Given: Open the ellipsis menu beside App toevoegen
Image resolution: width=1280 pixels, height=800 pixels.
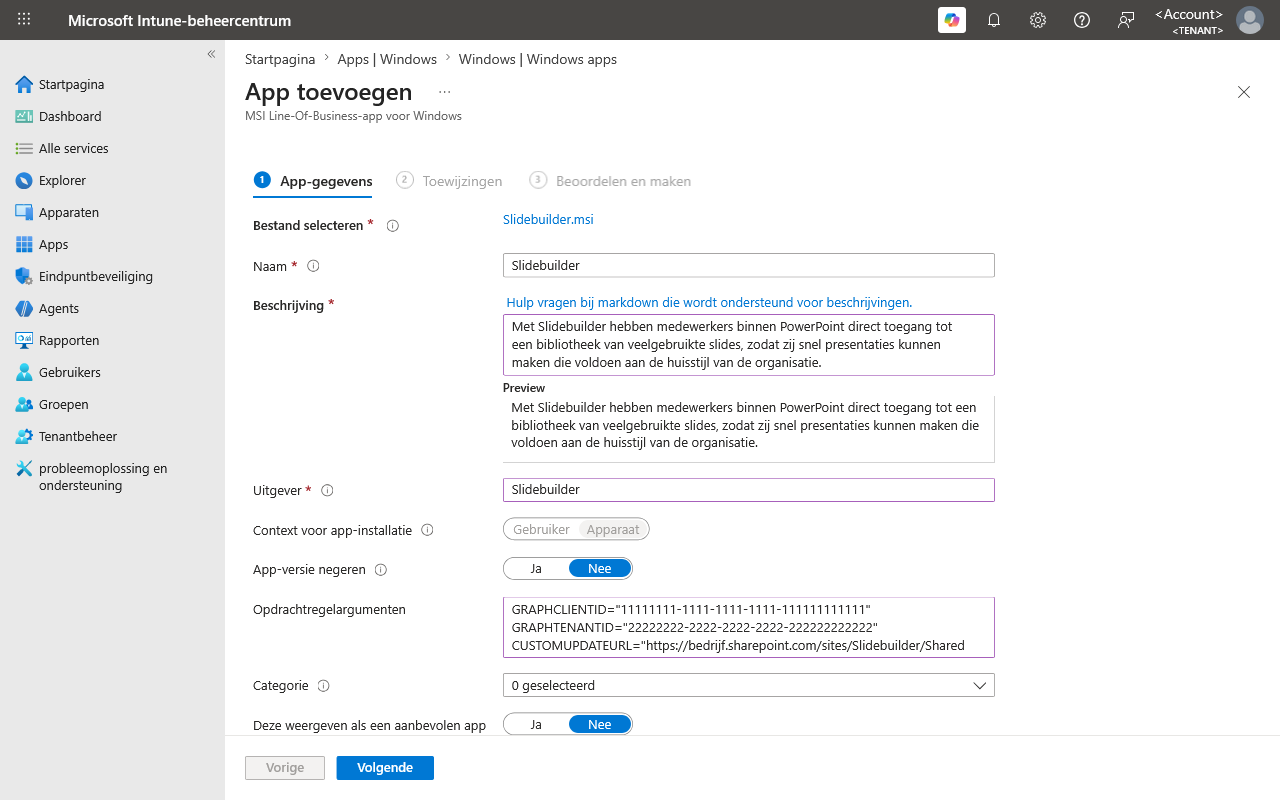Looking at the screenshot, I should click(x=444, y=92).
